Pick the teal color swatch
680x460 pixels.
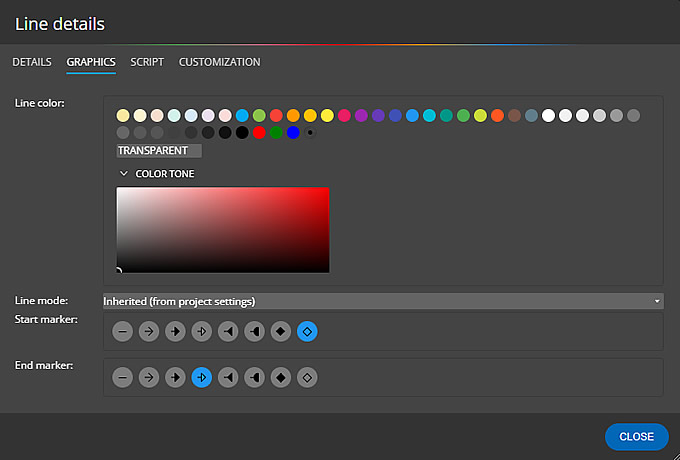[446, 116]
